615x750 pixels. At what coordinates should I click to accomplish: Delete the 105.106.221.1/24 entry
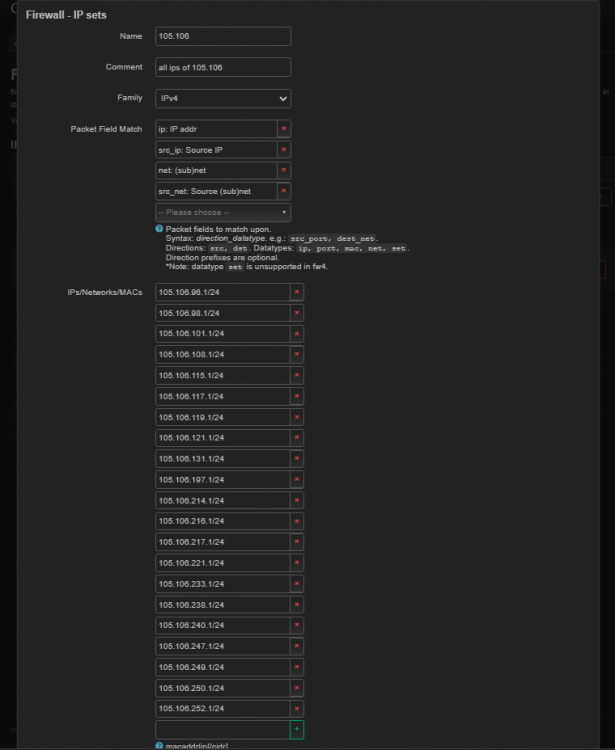[x=297, y=563]
